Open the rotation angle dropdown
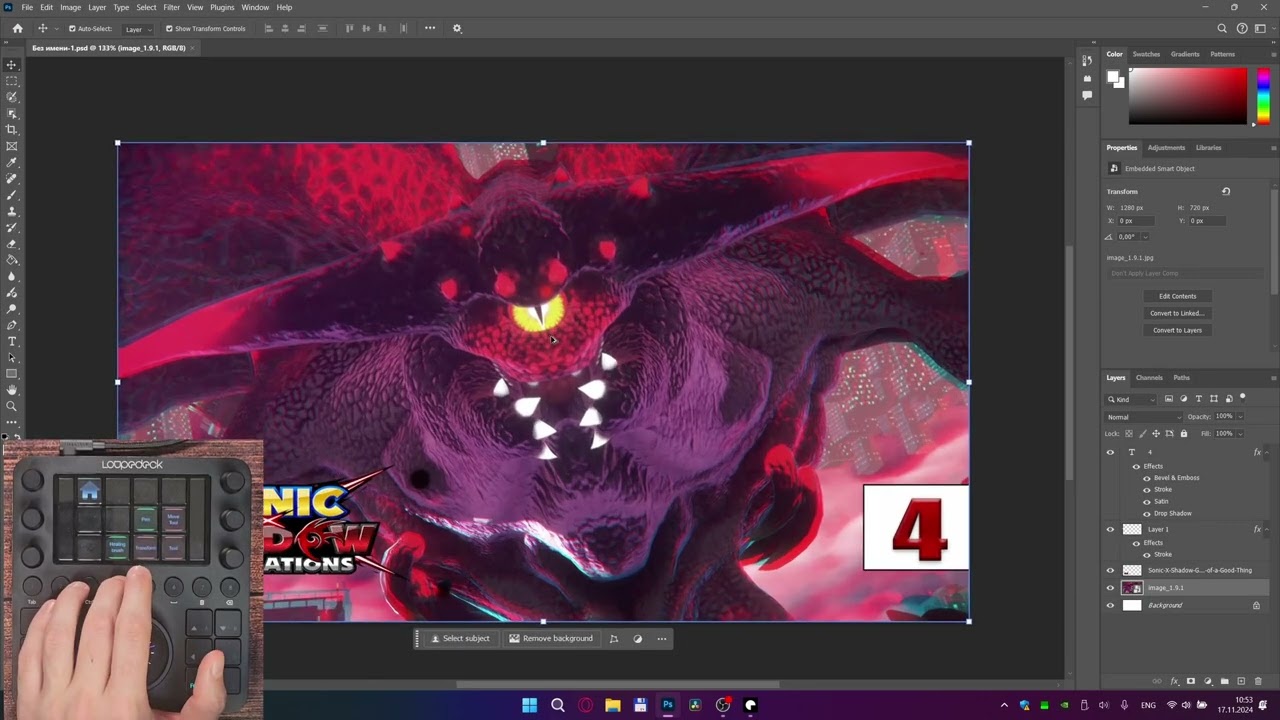The width and height of the screenshot is (1280, 720). pyautogui.click(x=1145, y=237)
